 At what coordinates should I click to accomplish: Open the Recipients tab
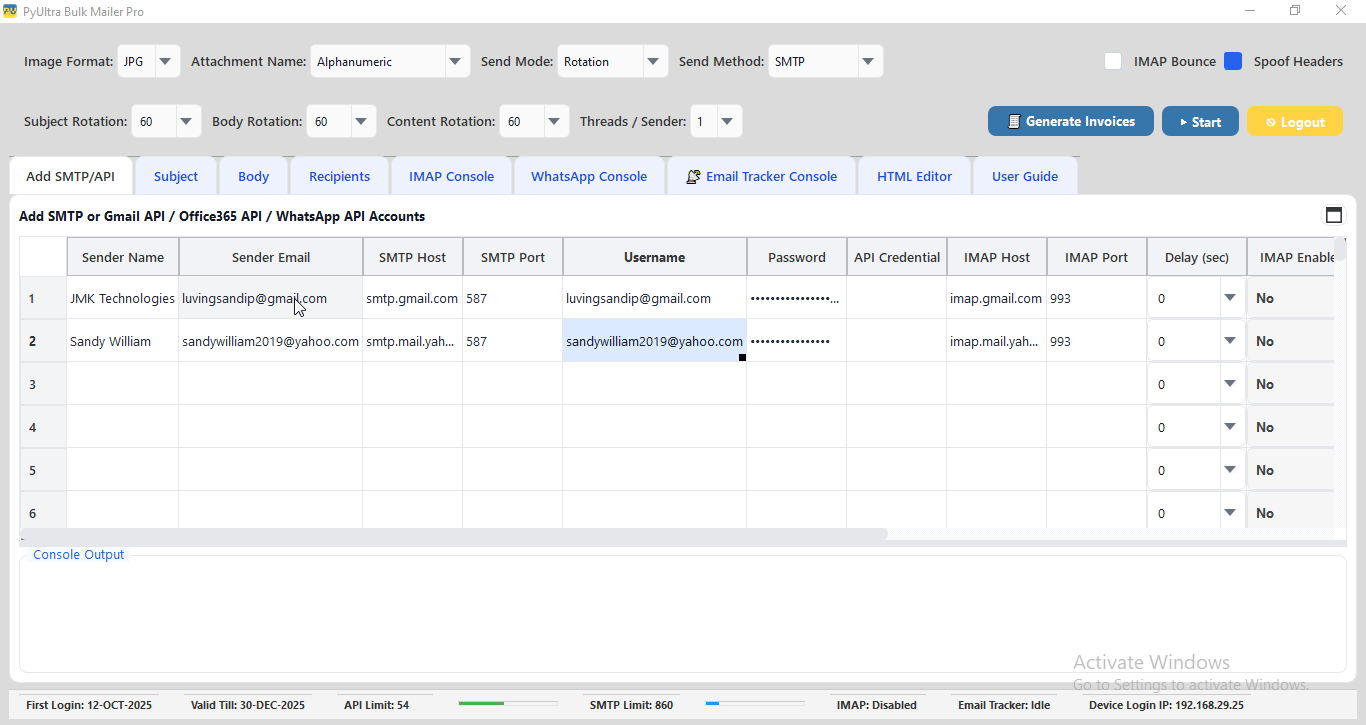click(x=340, y=175)
